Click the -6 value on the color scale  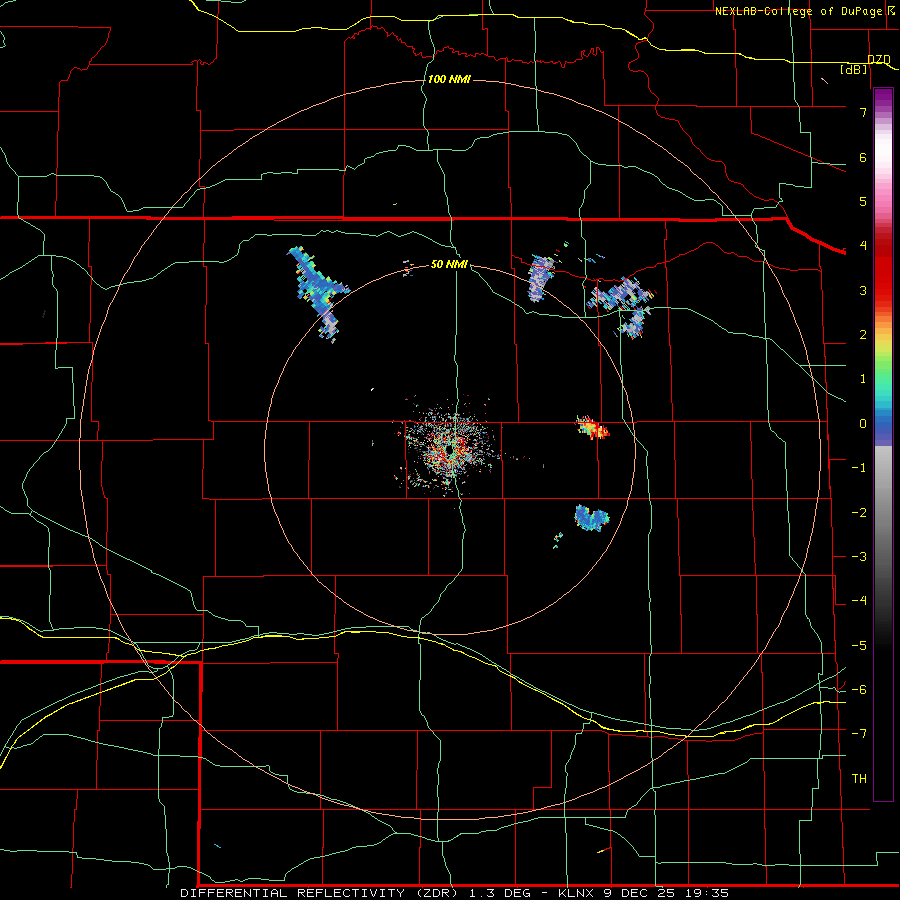859,690
